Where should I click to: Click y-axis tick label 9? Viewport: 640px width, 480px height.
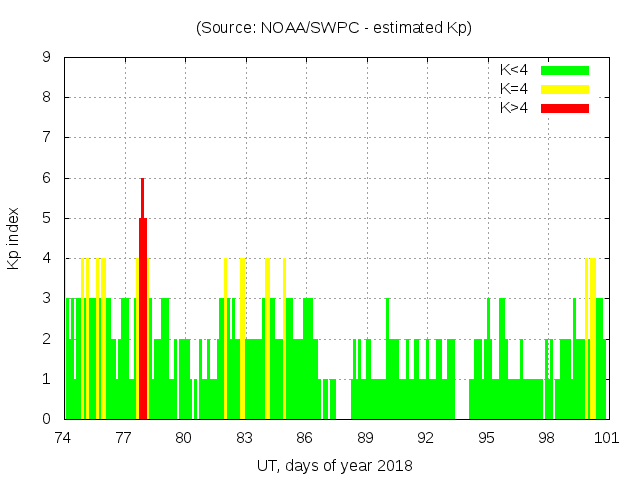(x=47, y=57)
